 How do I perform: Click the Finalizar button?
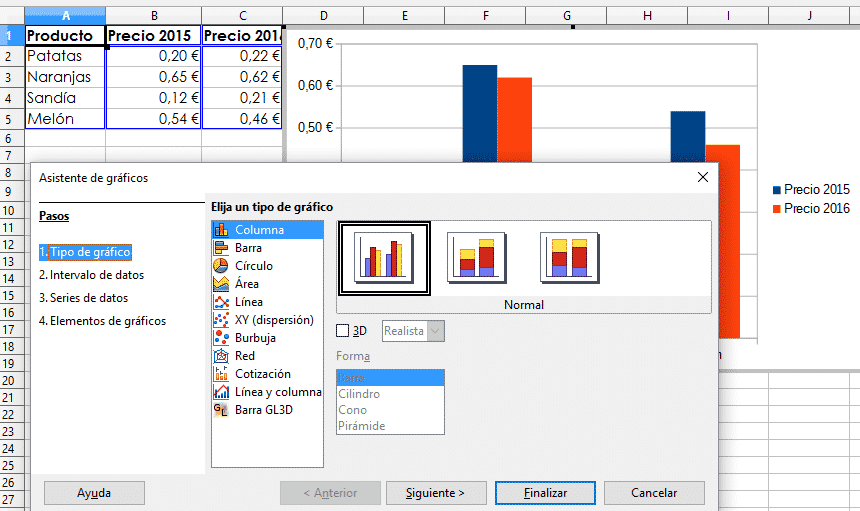545,493
